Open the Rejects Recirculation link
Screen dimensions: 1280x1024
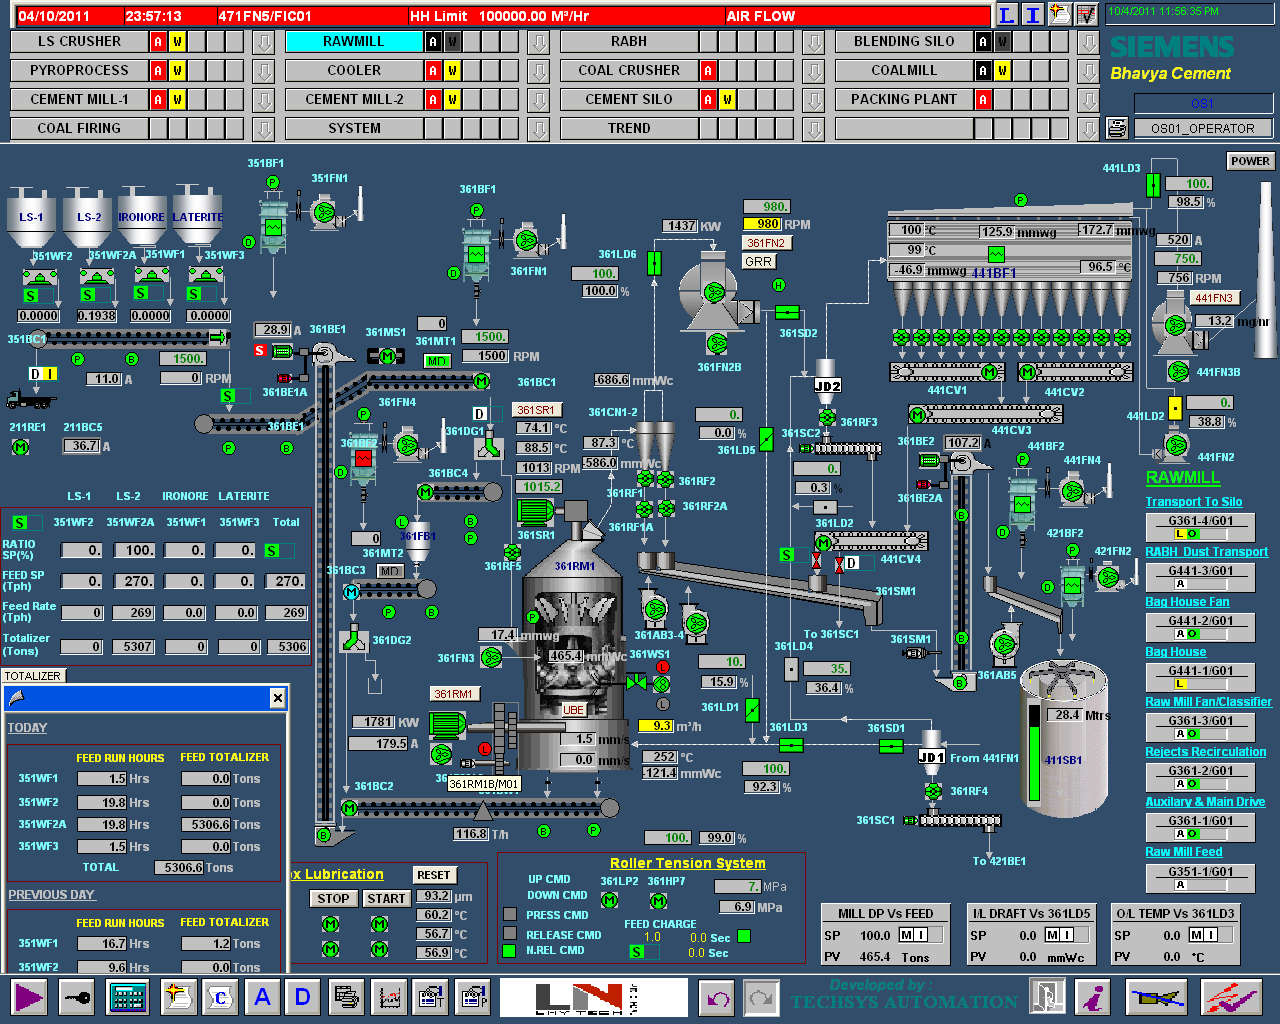pos(1205,752)
